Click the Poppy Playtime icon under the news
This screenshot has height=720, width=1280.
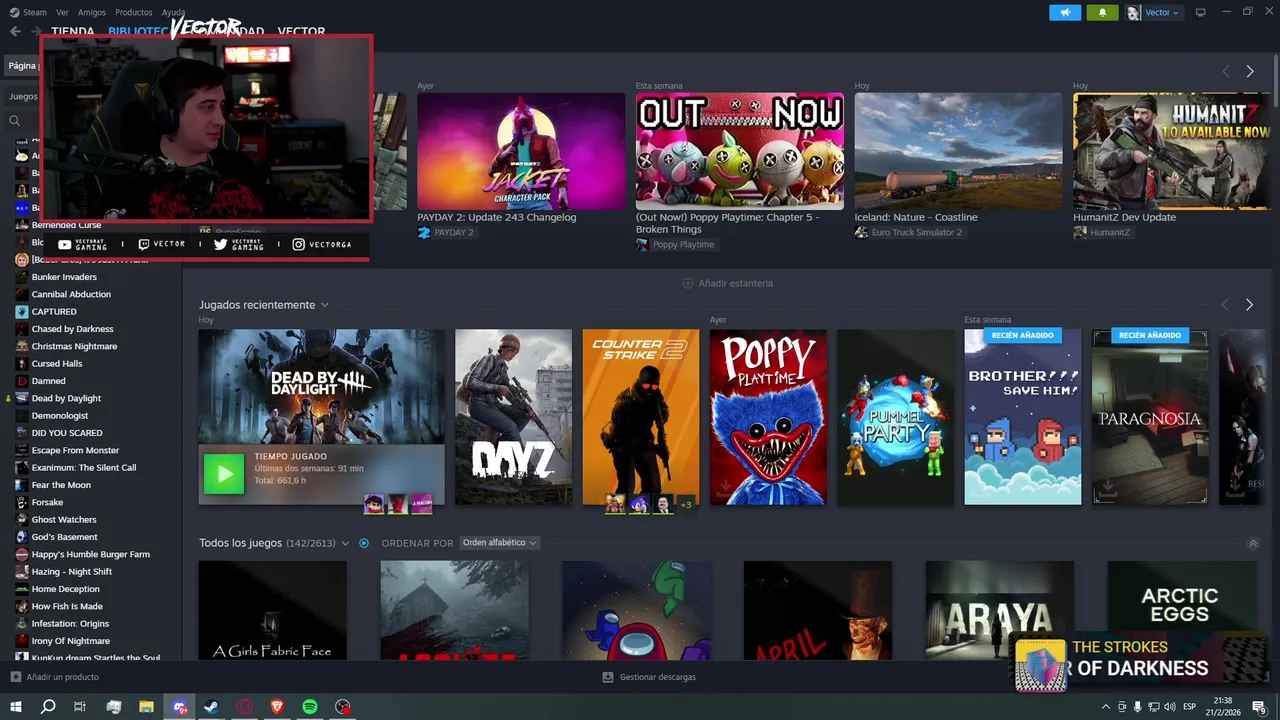point(642,245)
